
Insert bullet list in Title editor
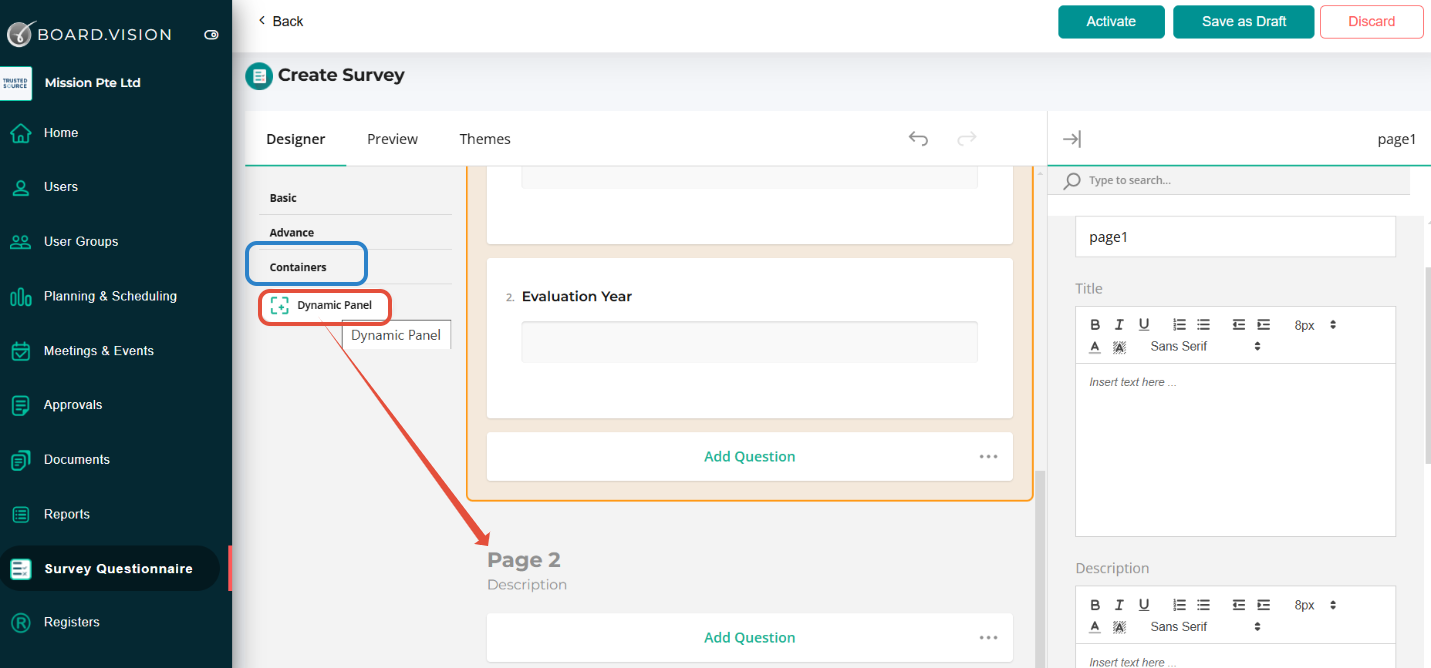[x=1203, y=325]
